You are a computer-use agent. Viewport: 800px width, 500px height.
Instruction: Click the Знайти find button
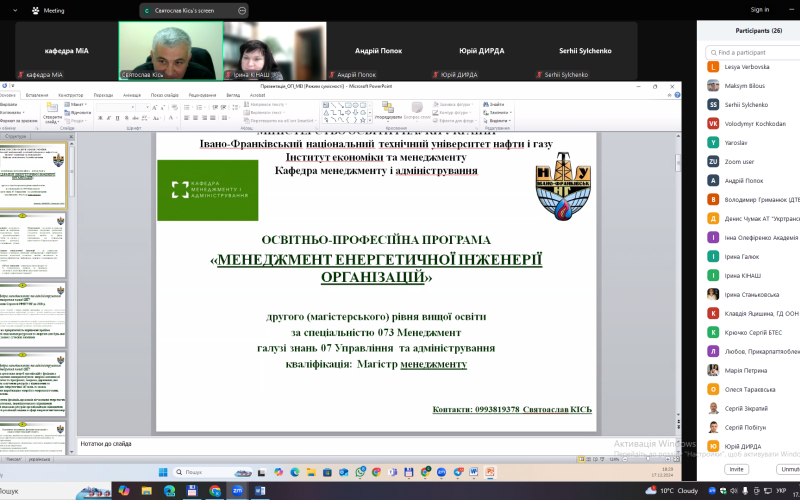pos(494,105)
